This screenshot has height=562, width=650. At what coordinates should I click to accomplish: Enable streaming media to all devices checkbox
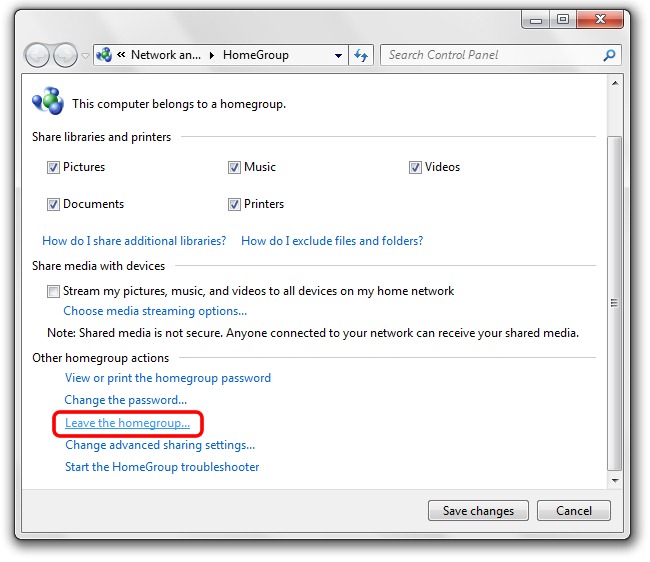[53, 291]
